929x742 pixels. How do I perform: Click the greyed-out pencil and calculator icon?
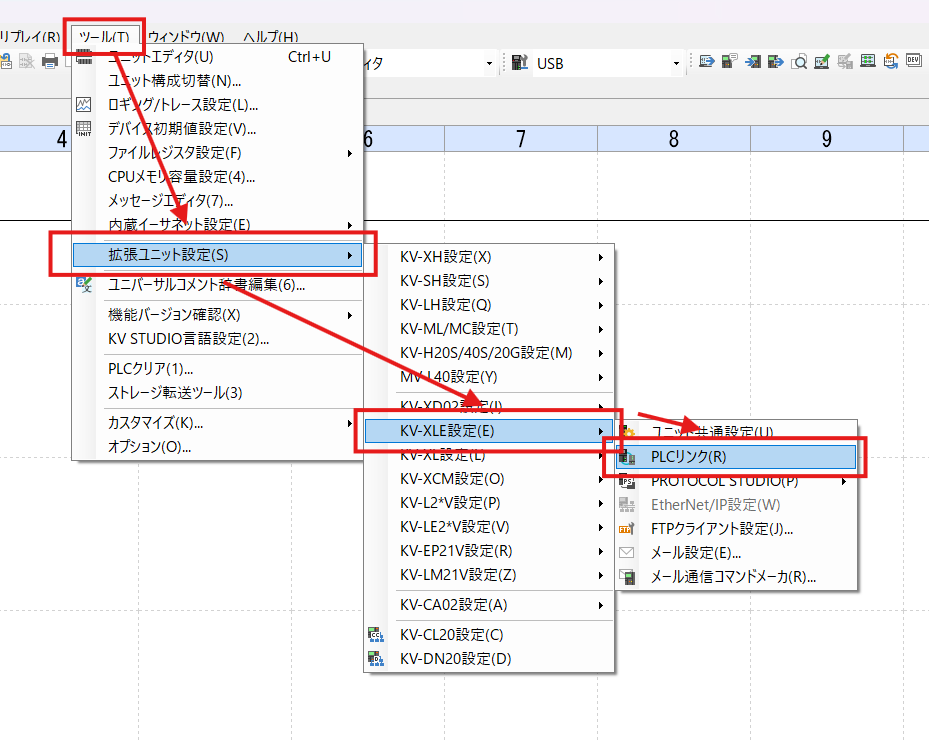point(845,61)
